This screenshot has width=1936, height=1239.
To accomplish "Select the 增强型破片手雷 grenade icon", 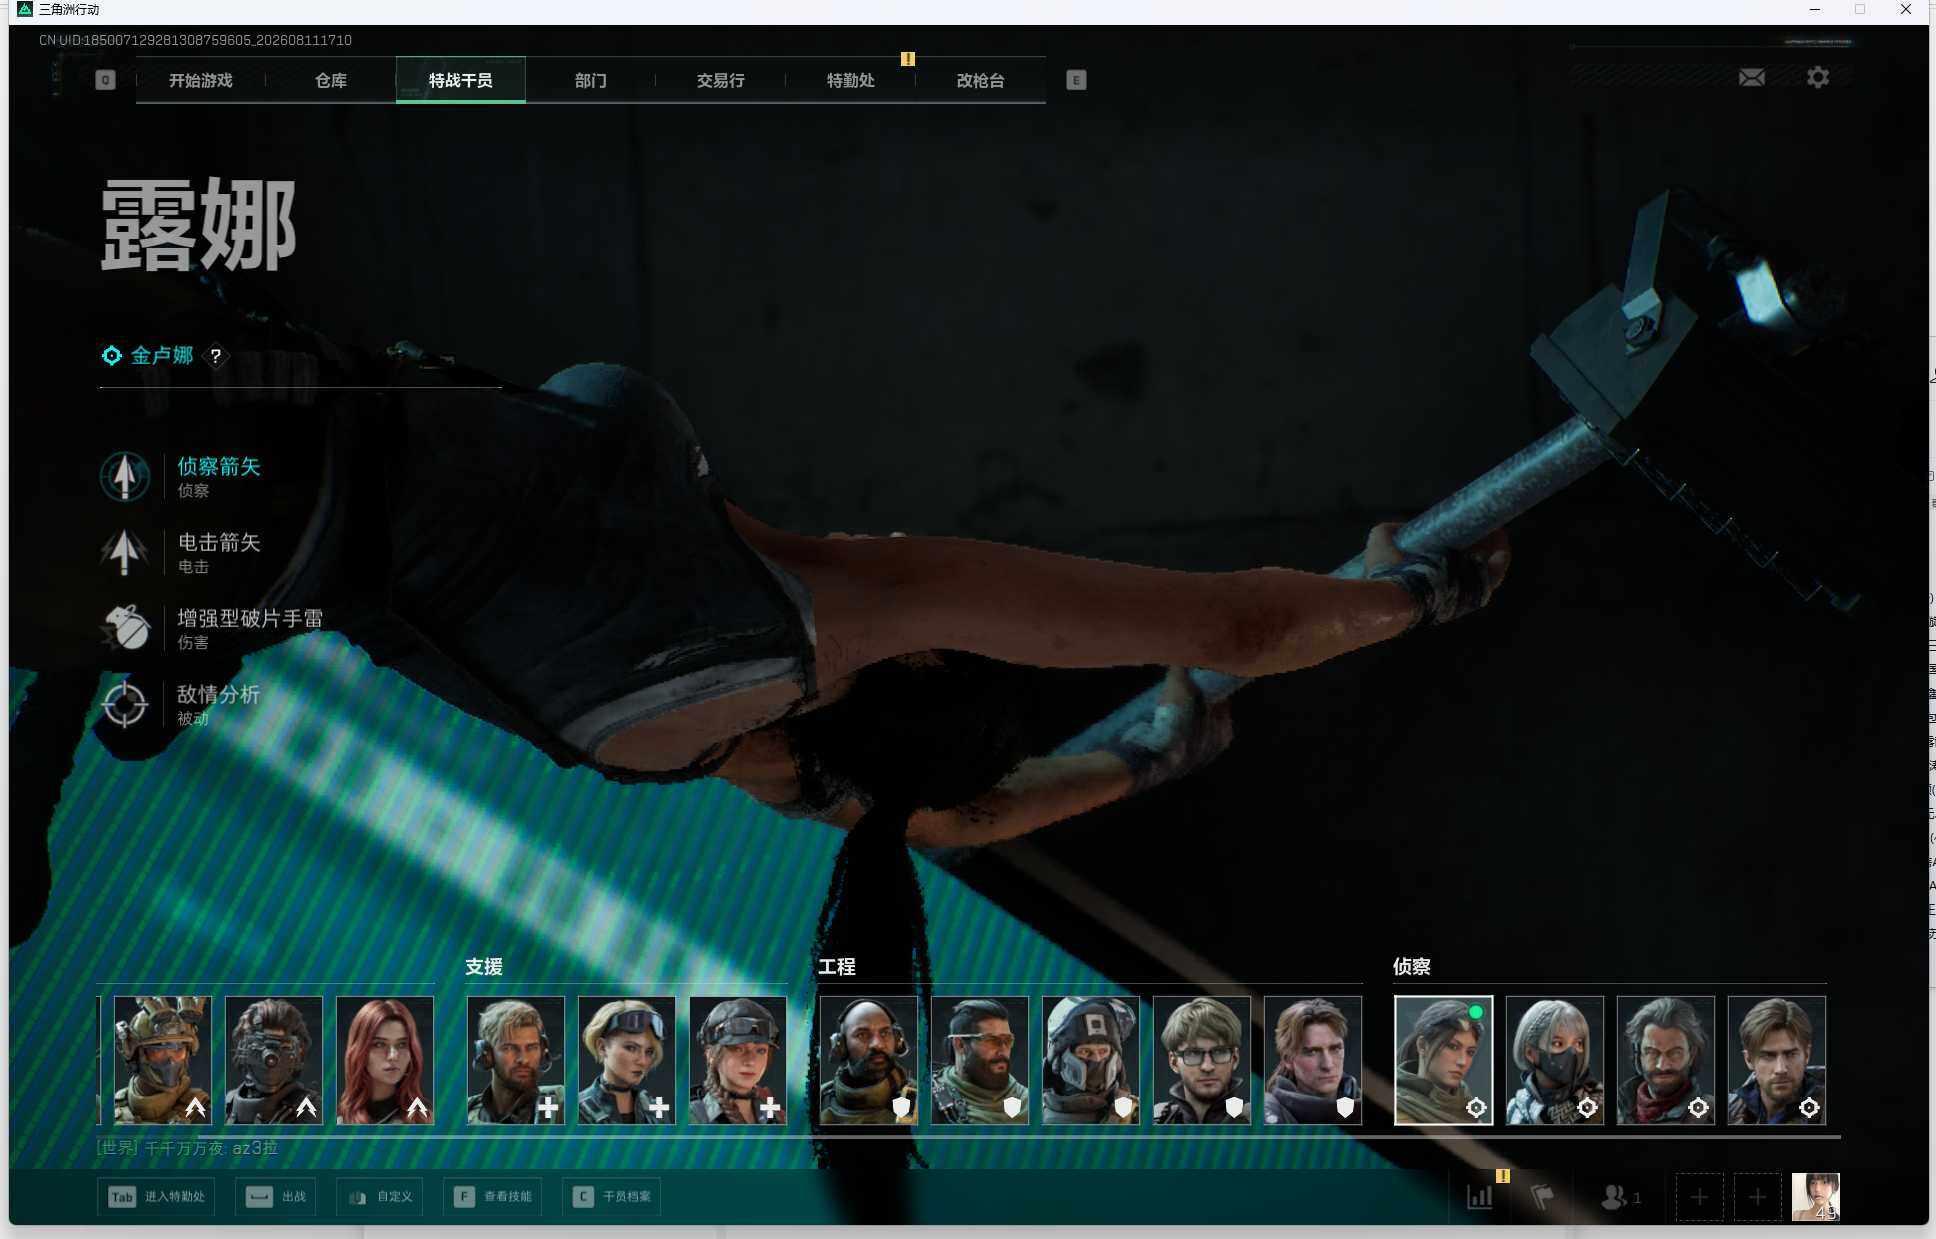I will [125, 628].
